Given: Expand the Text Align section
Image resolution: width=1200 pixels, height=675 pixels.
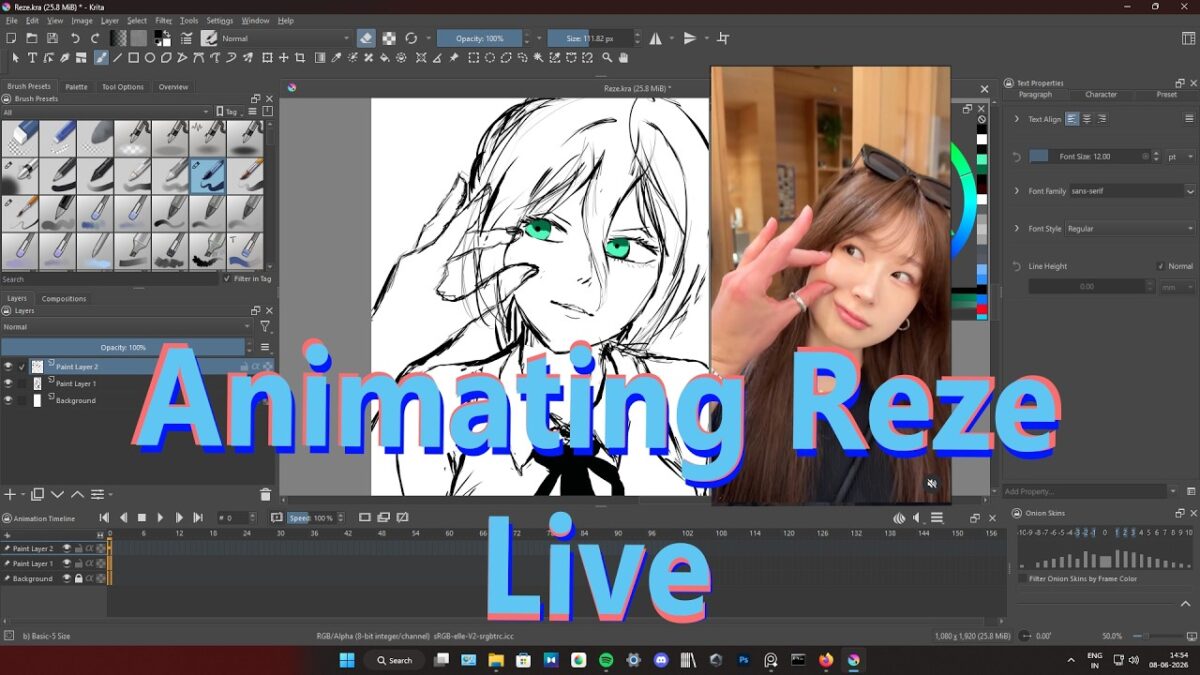Looking at the screenshot, I should [1016, 119].
